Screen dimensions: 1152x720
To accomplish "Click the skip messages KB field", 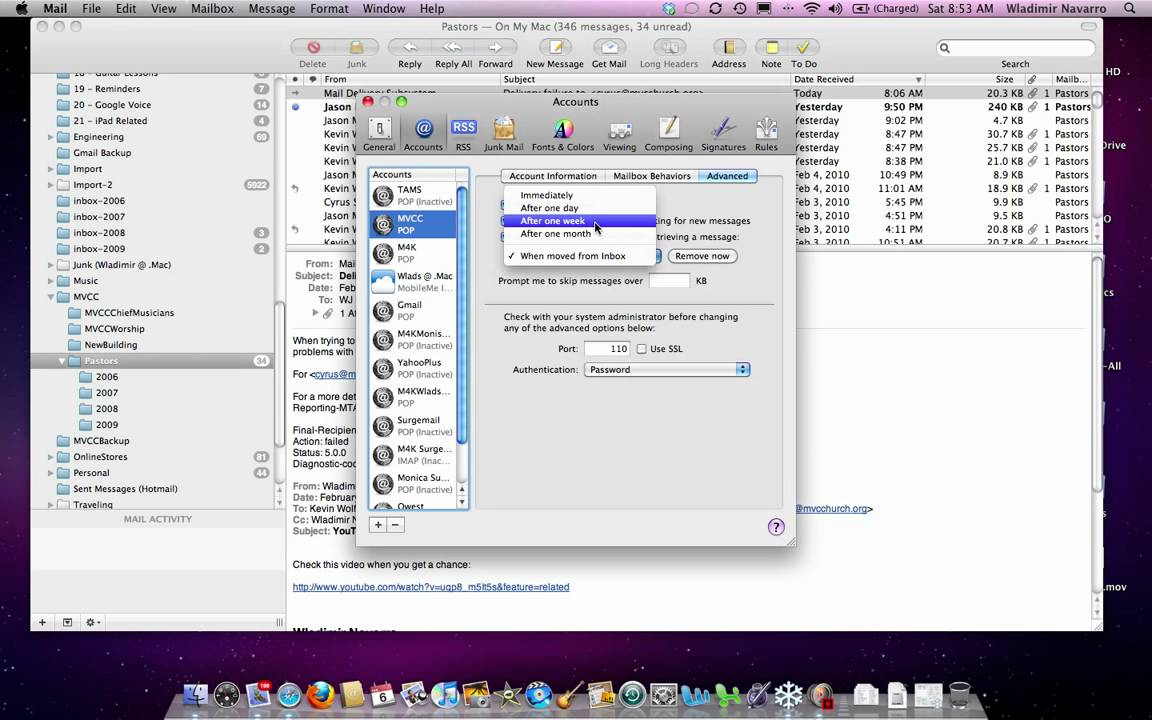I will [669, 281].
